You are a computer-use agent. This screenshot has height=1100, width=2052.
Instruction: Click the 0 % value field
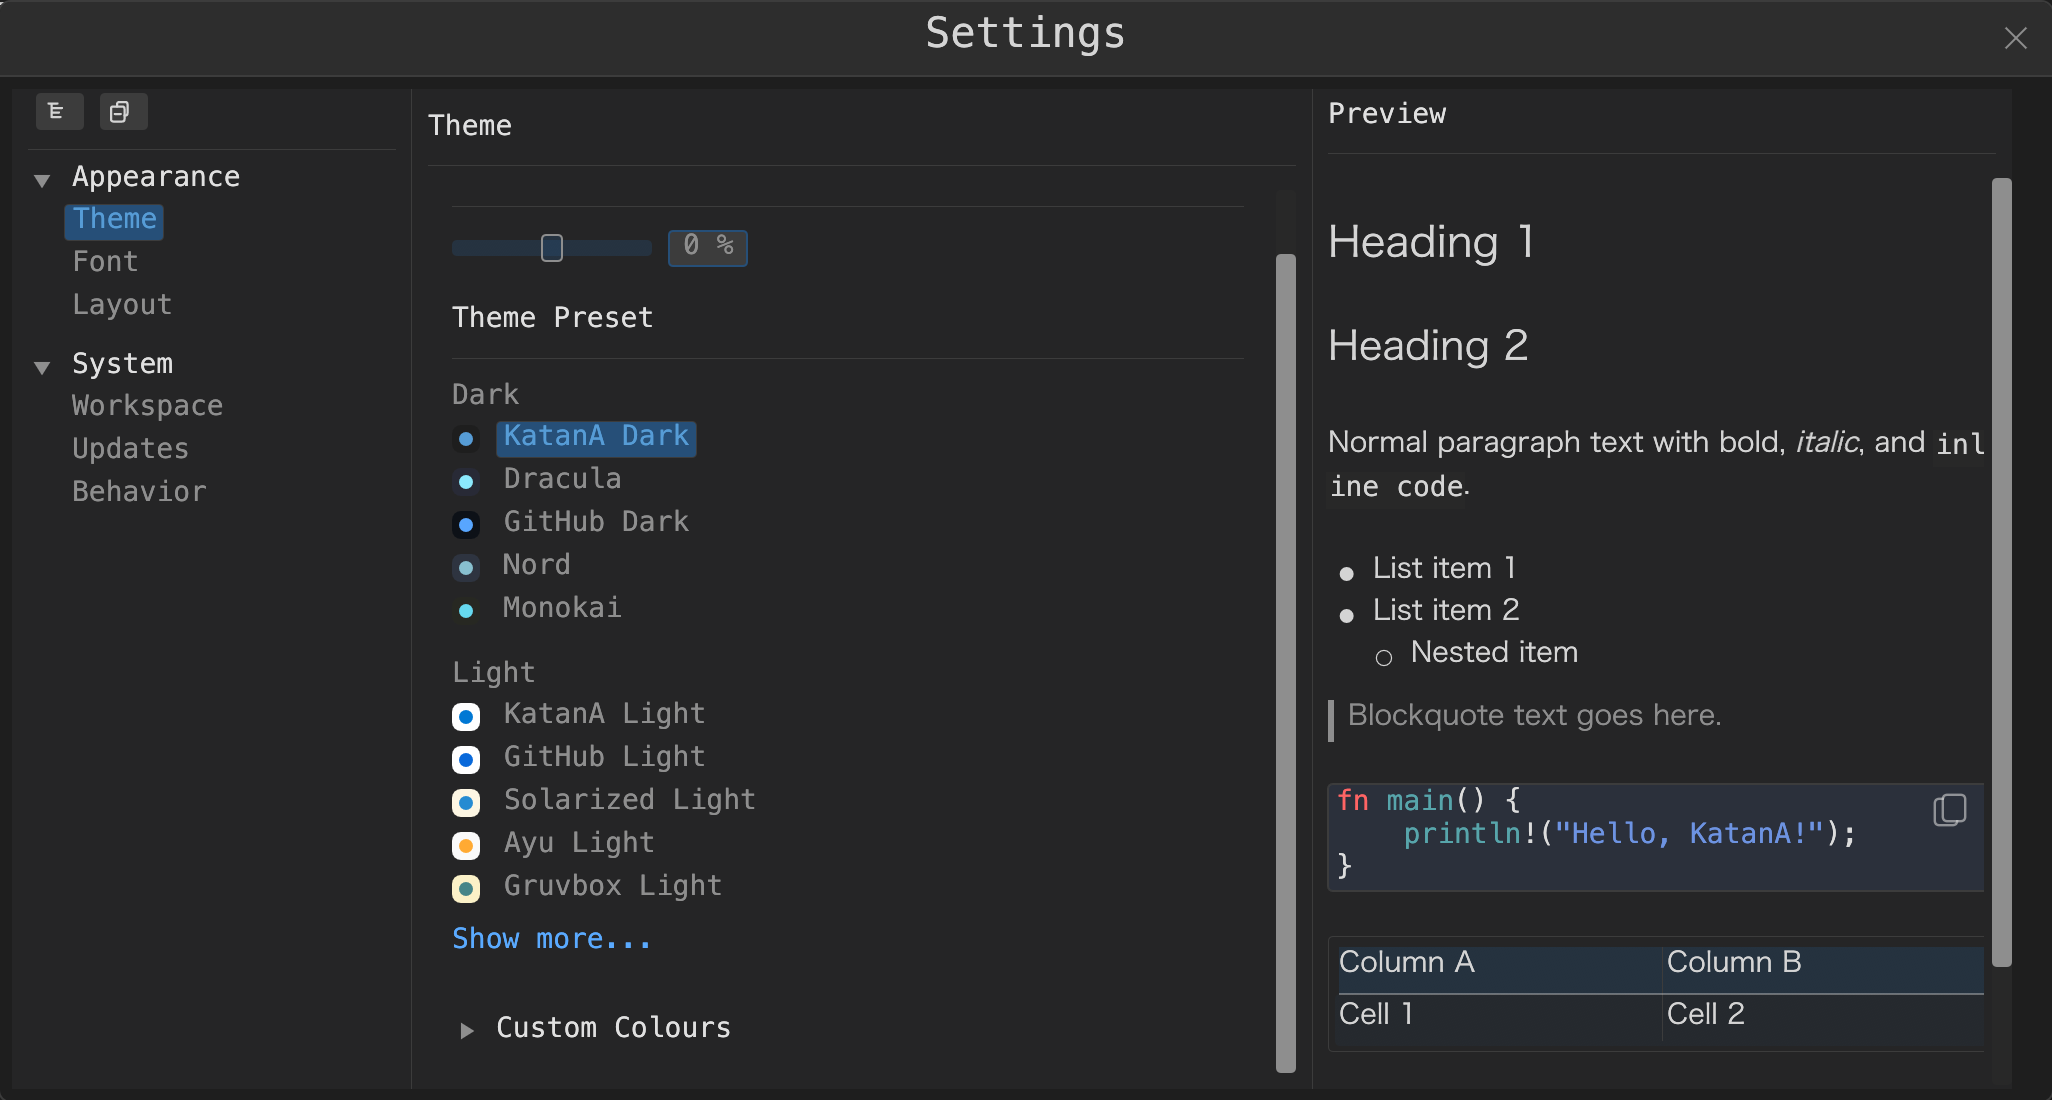(707, 247)
